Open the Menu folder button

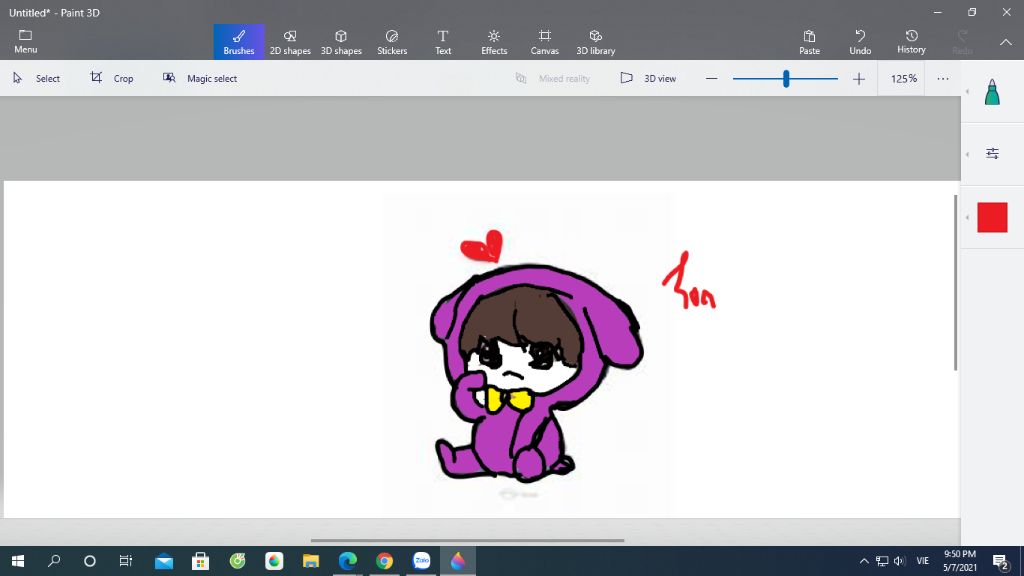point(25,42)
